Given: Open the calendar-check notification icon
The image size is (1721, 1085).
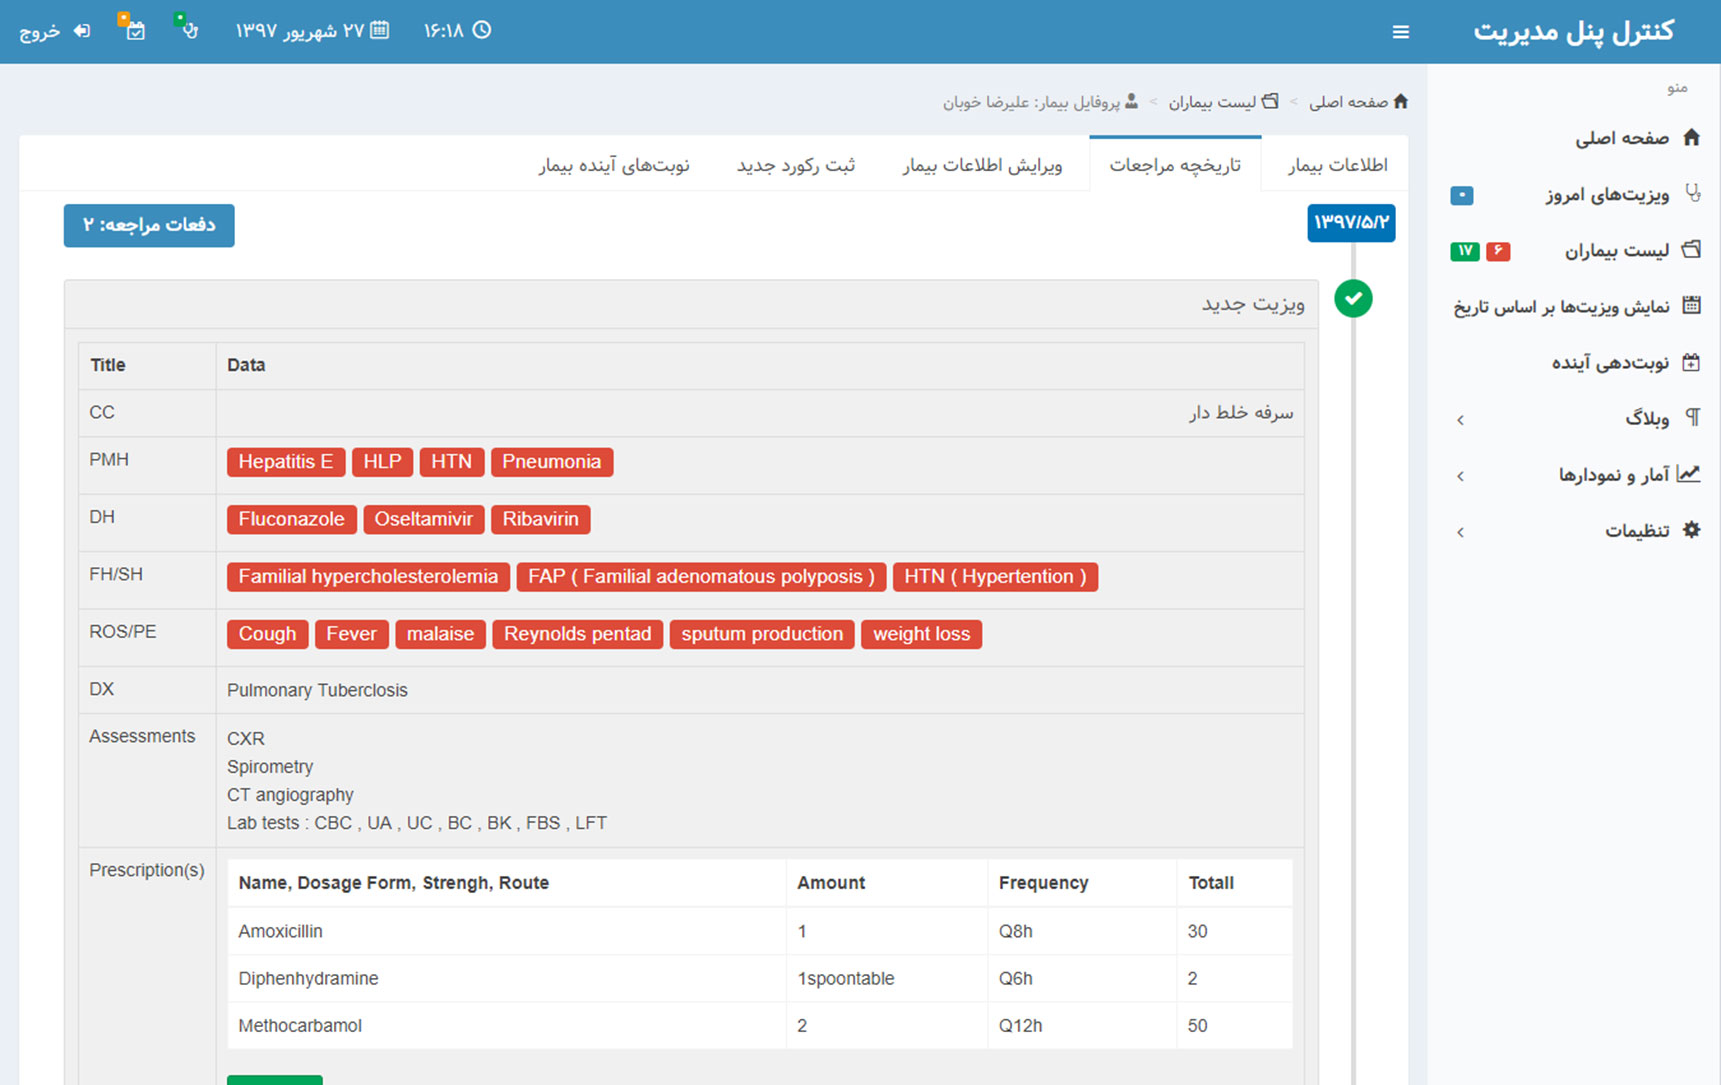Looking at the screenshot, I should pos(134,29).
